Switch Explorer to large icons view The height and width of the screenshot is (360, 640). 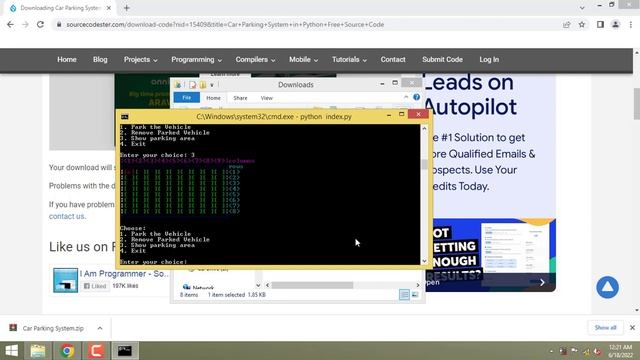tap(415, 295)
